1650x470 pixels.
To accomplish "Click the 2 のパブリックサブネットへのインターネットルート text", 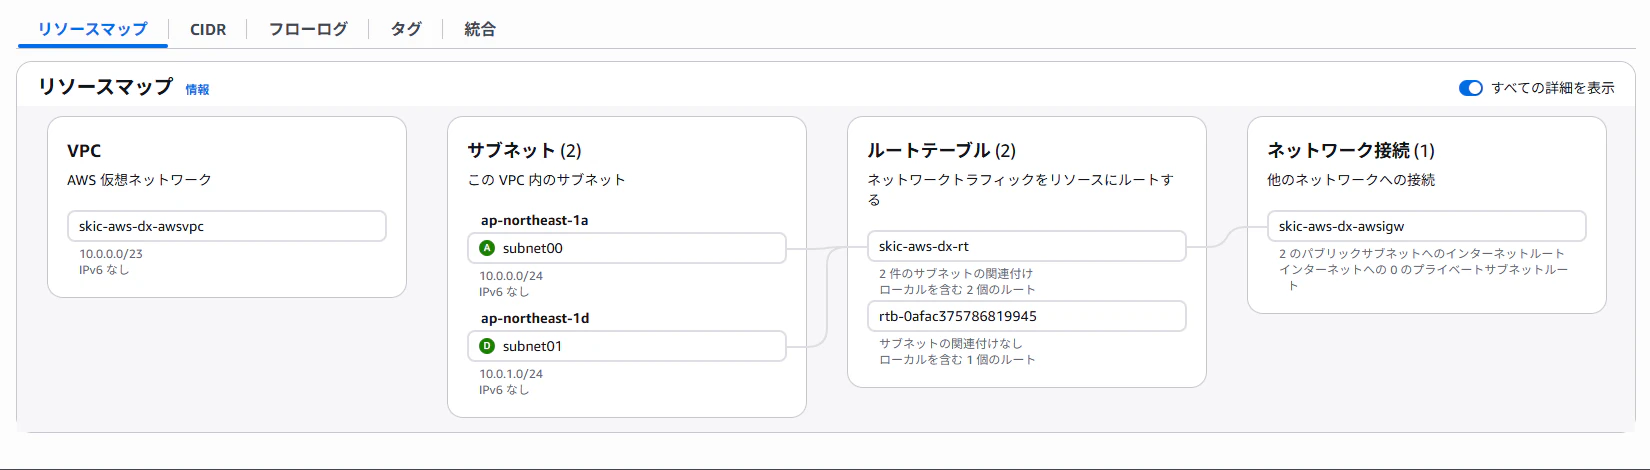I will [1422, 254].
